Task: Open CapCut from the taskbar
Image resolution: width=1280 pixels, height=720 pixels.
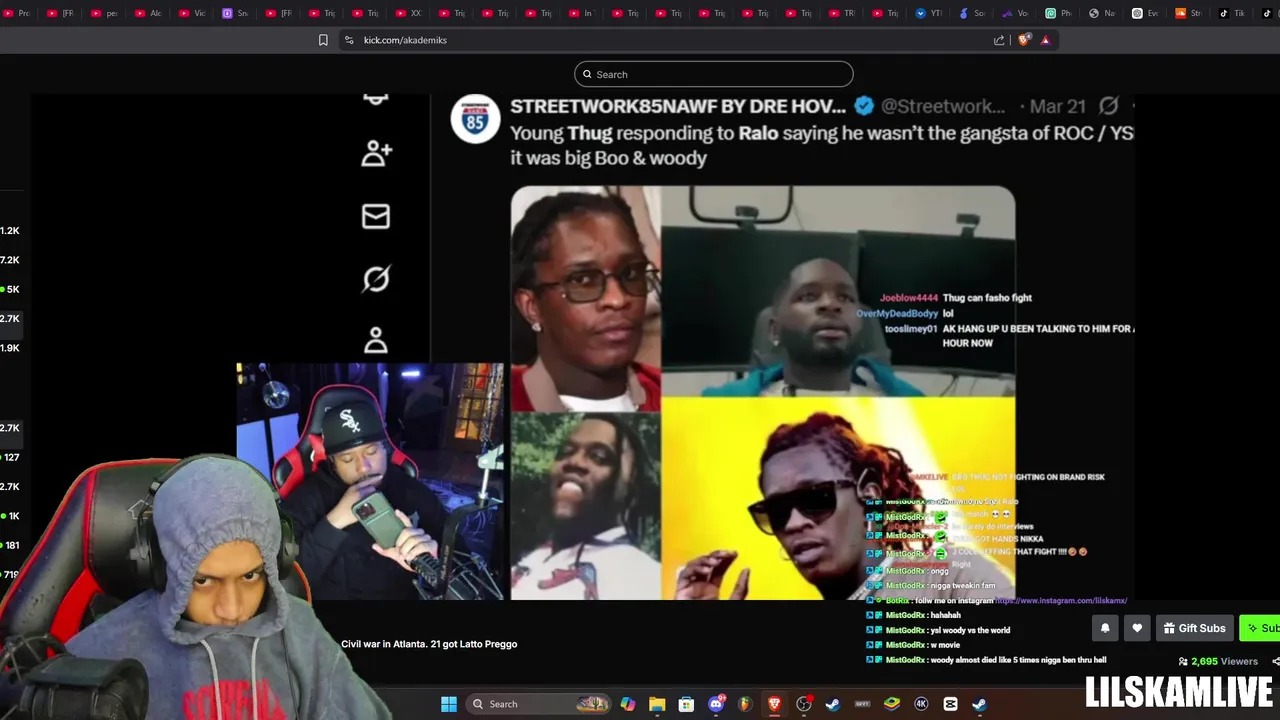Action: click(950, 704)
